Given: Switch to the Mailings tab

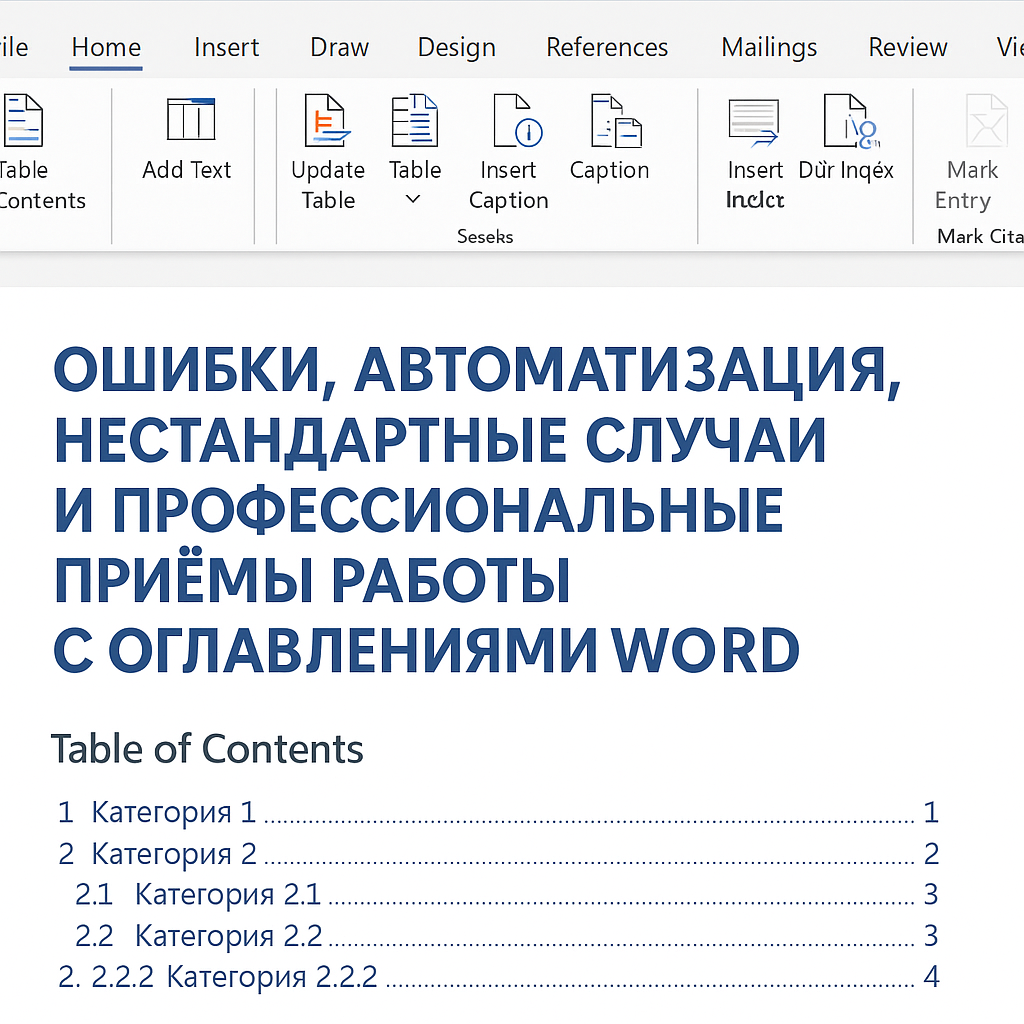Looking at the screenshot, I should 769,48.
